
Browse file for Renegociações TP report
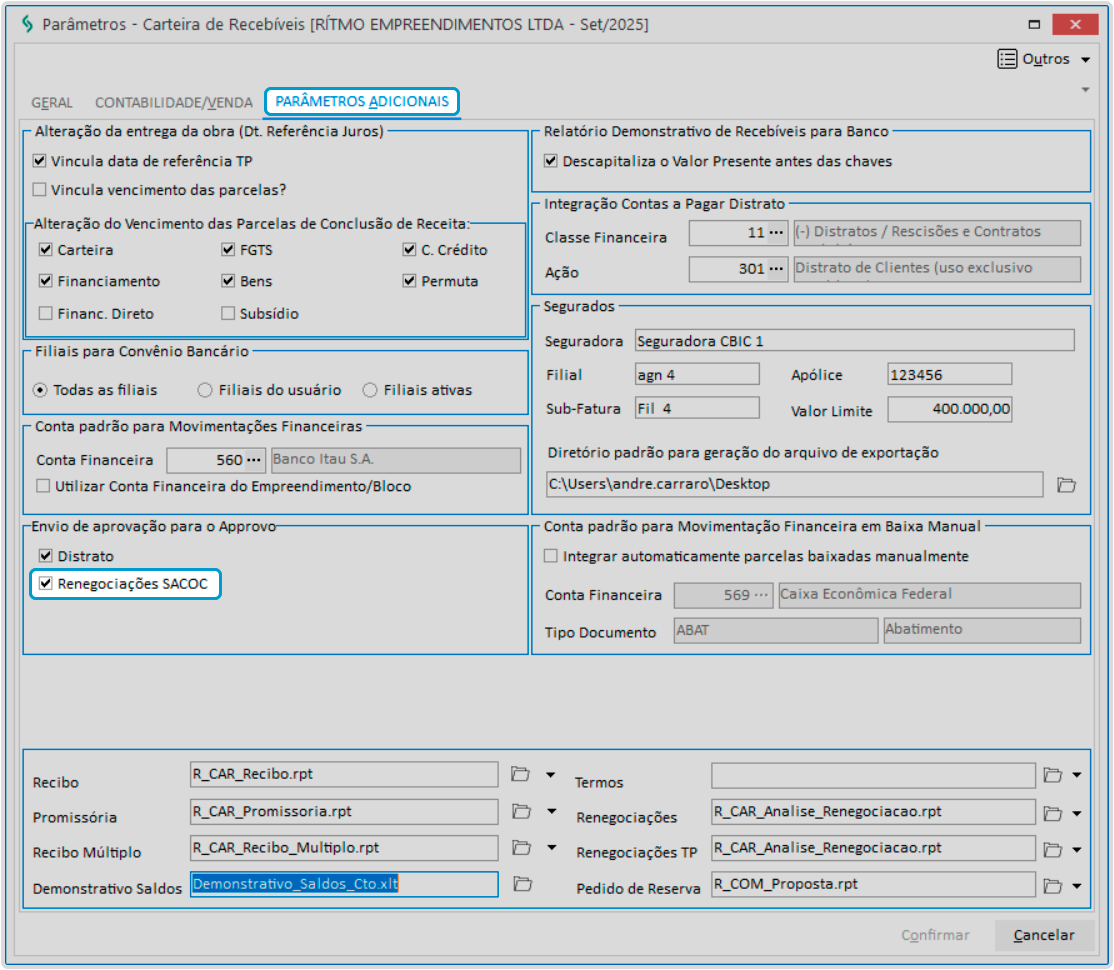(x=1053, y=849)
